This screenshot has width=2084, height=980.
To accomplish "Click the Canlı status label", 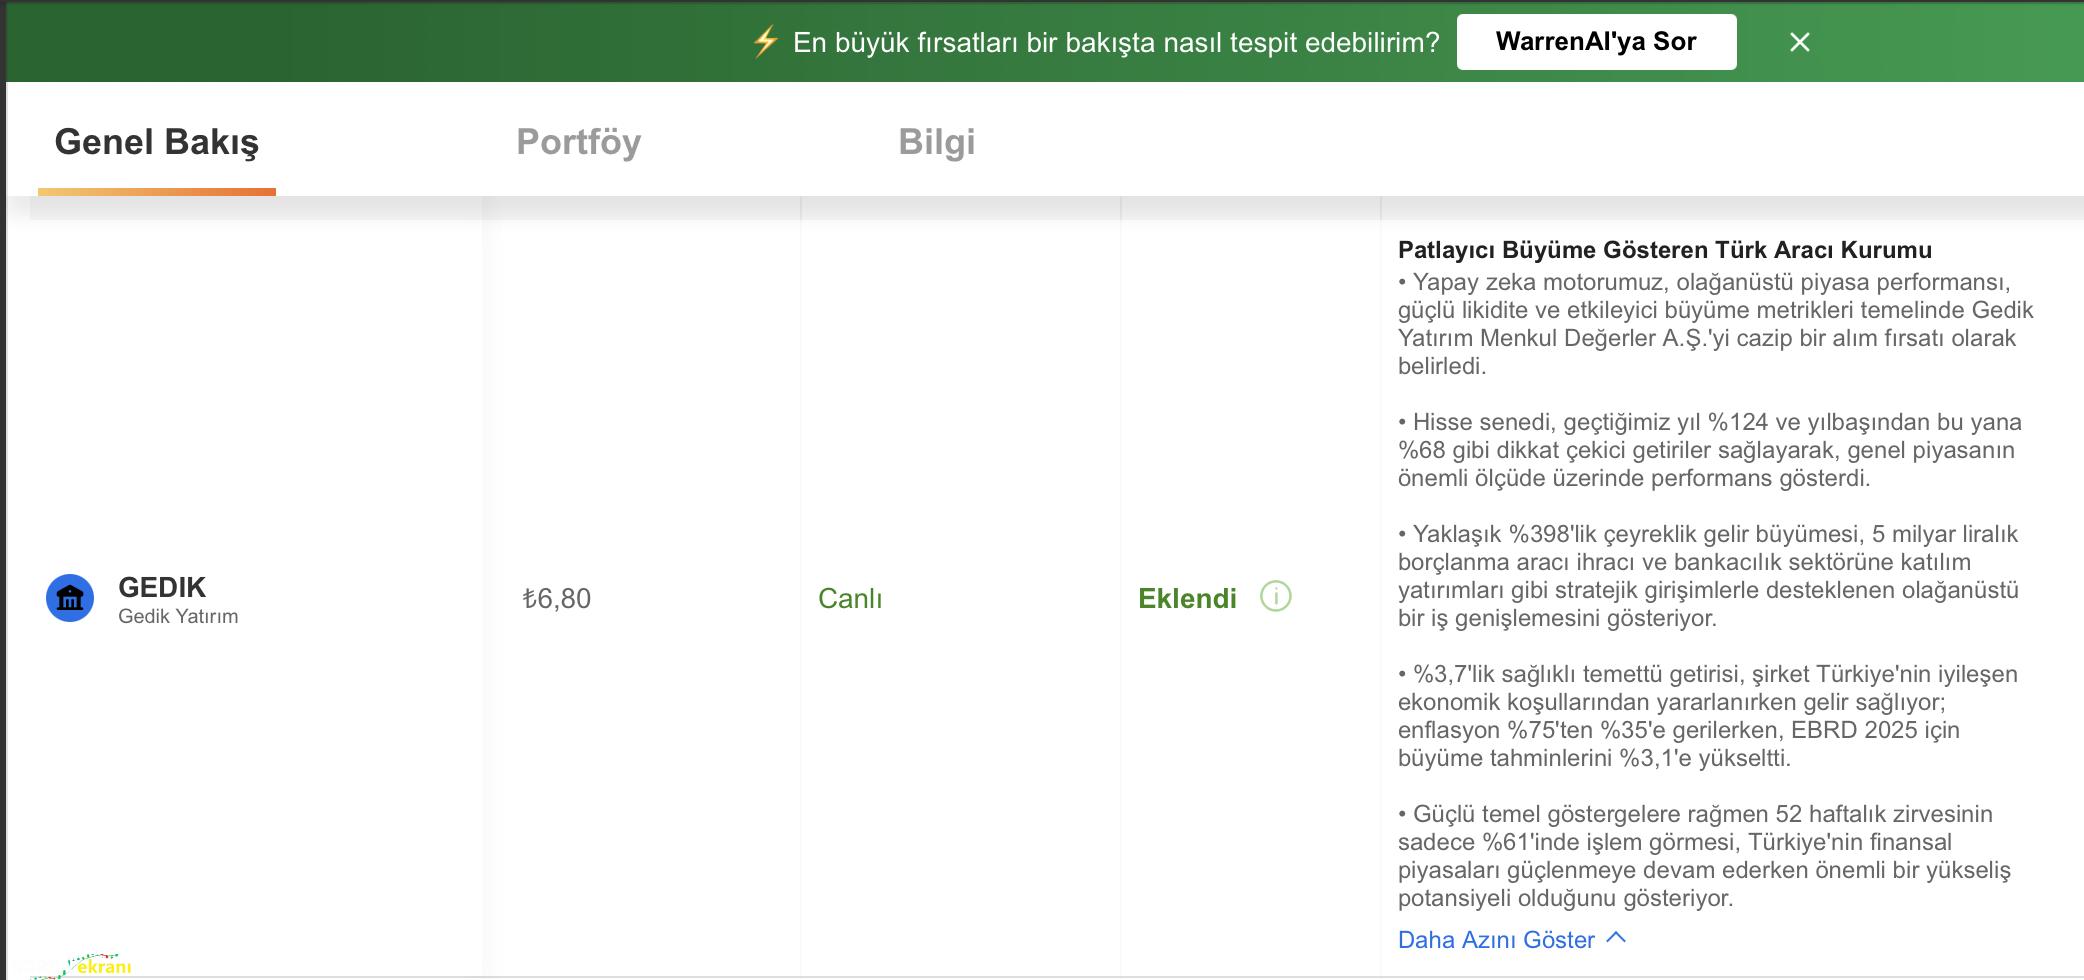I will click(850, 599).
